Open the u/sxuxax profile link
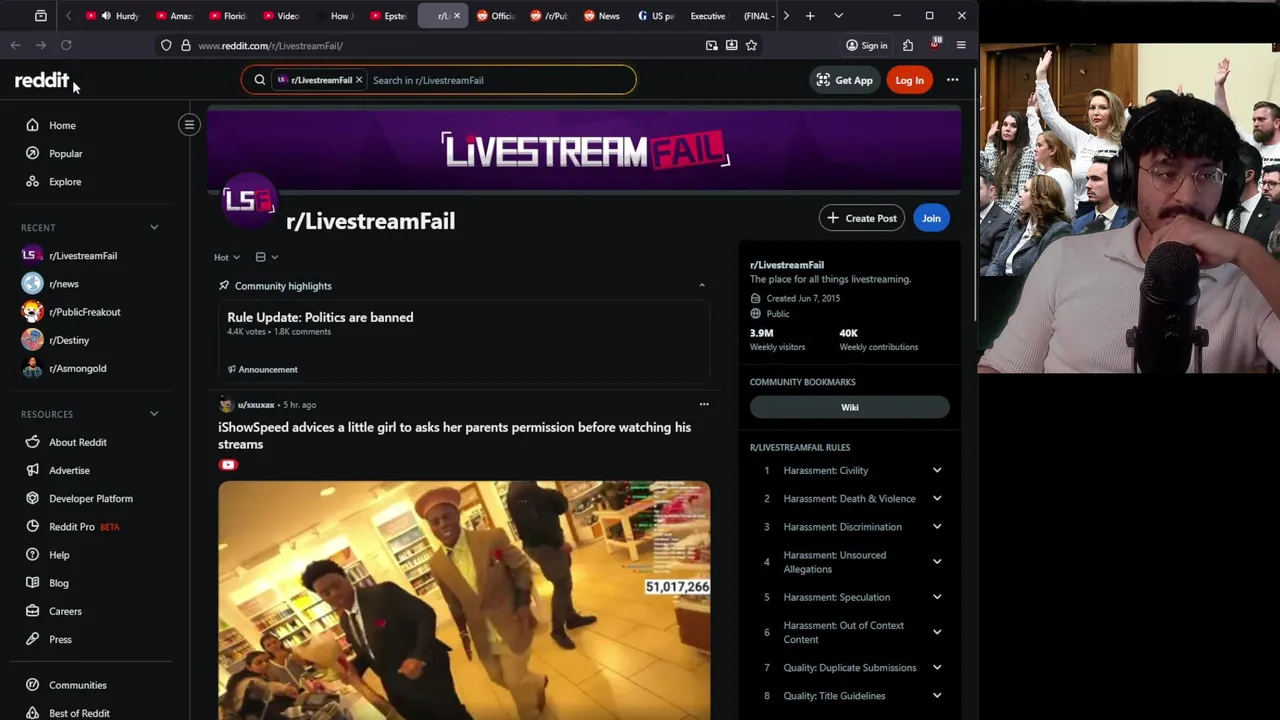Viewport: 1280px width, 720px height. pos(256,405)
